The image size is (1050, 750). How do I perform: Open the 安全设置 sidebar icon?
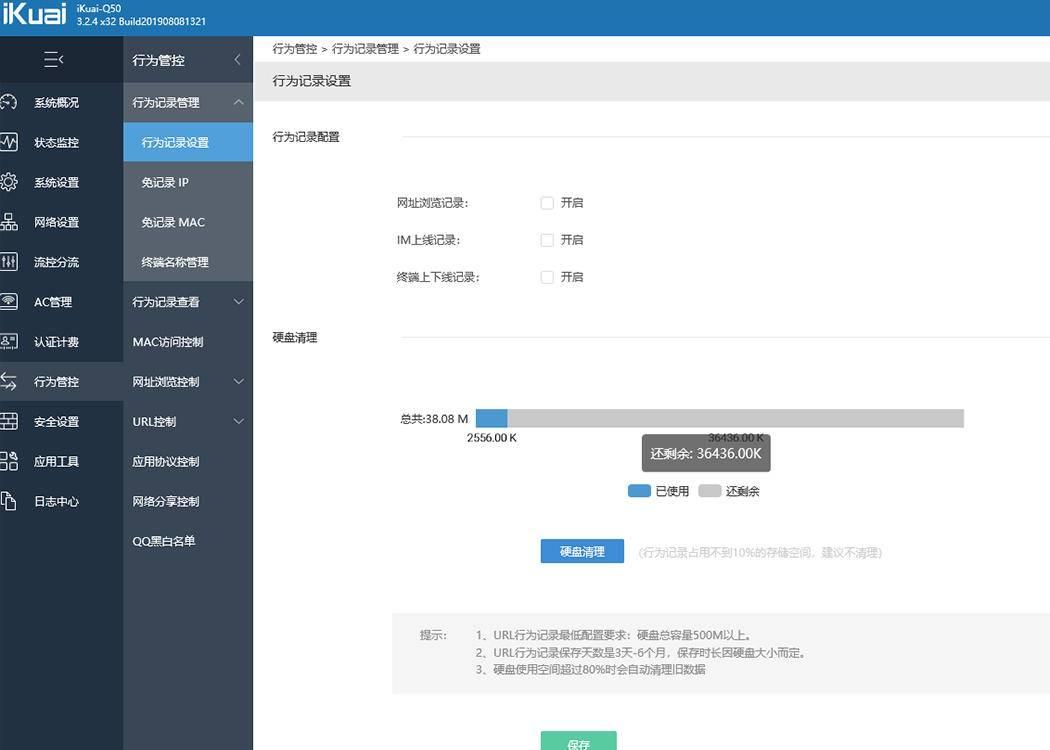pos(12,421)
